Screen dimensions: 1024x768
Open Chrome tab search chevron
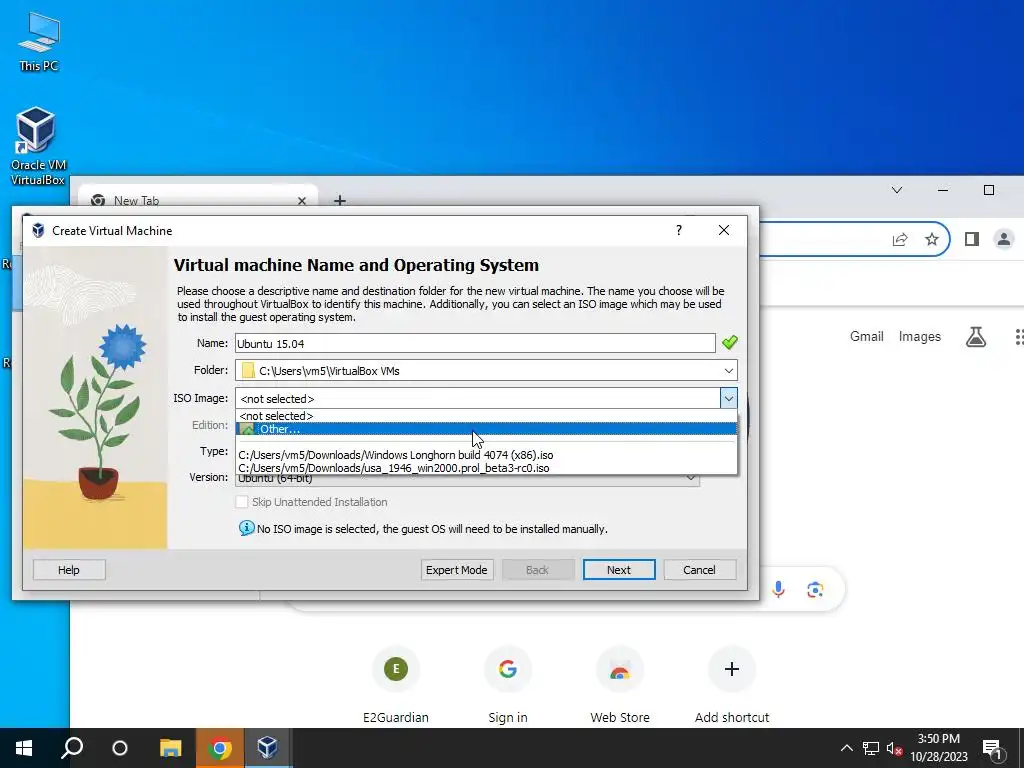pos(897,190)
